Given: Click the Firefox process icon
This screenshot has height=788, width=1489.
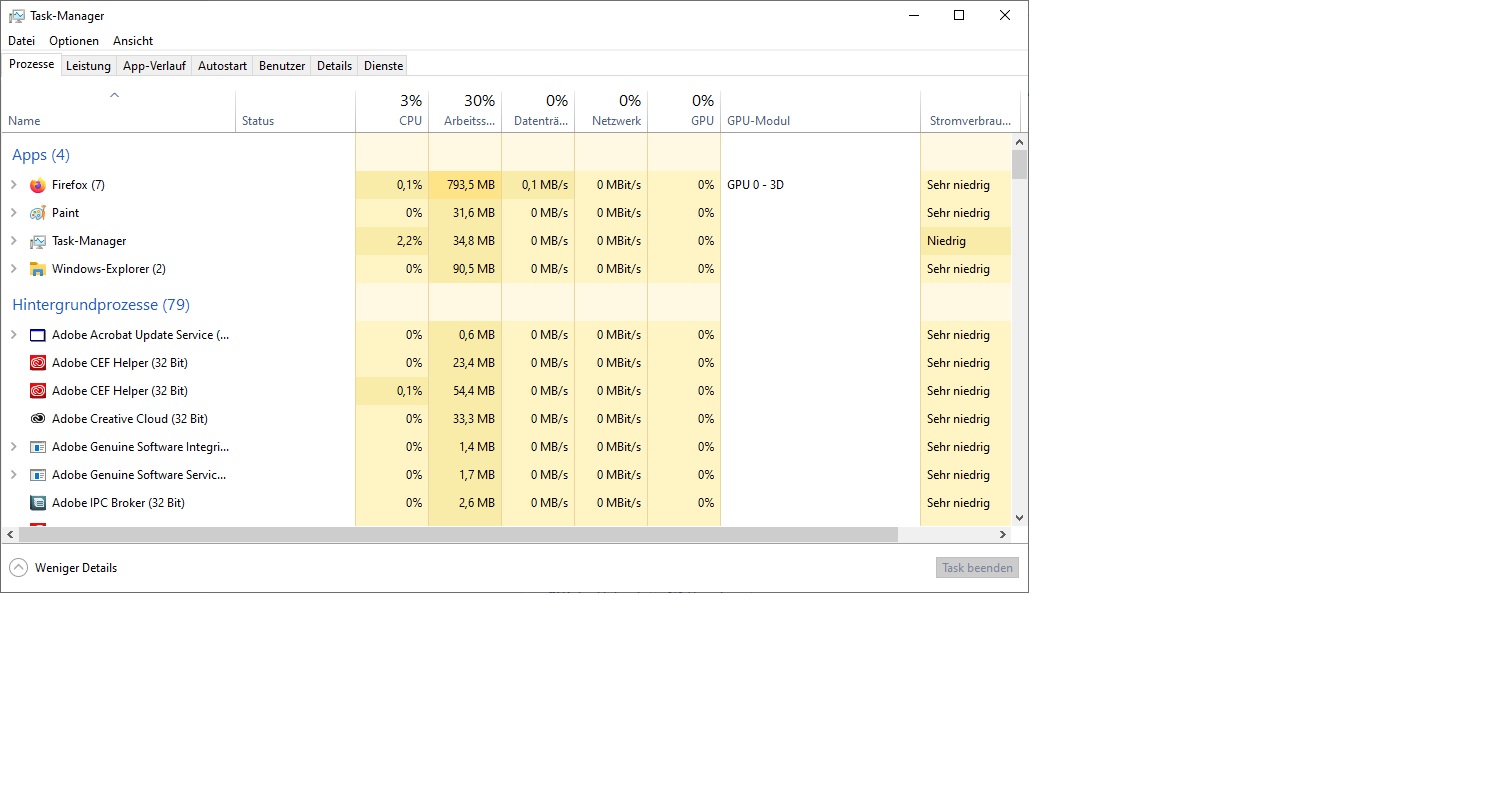Looking at the screenshot, I should pyautogui.click(x=38, y=185).
